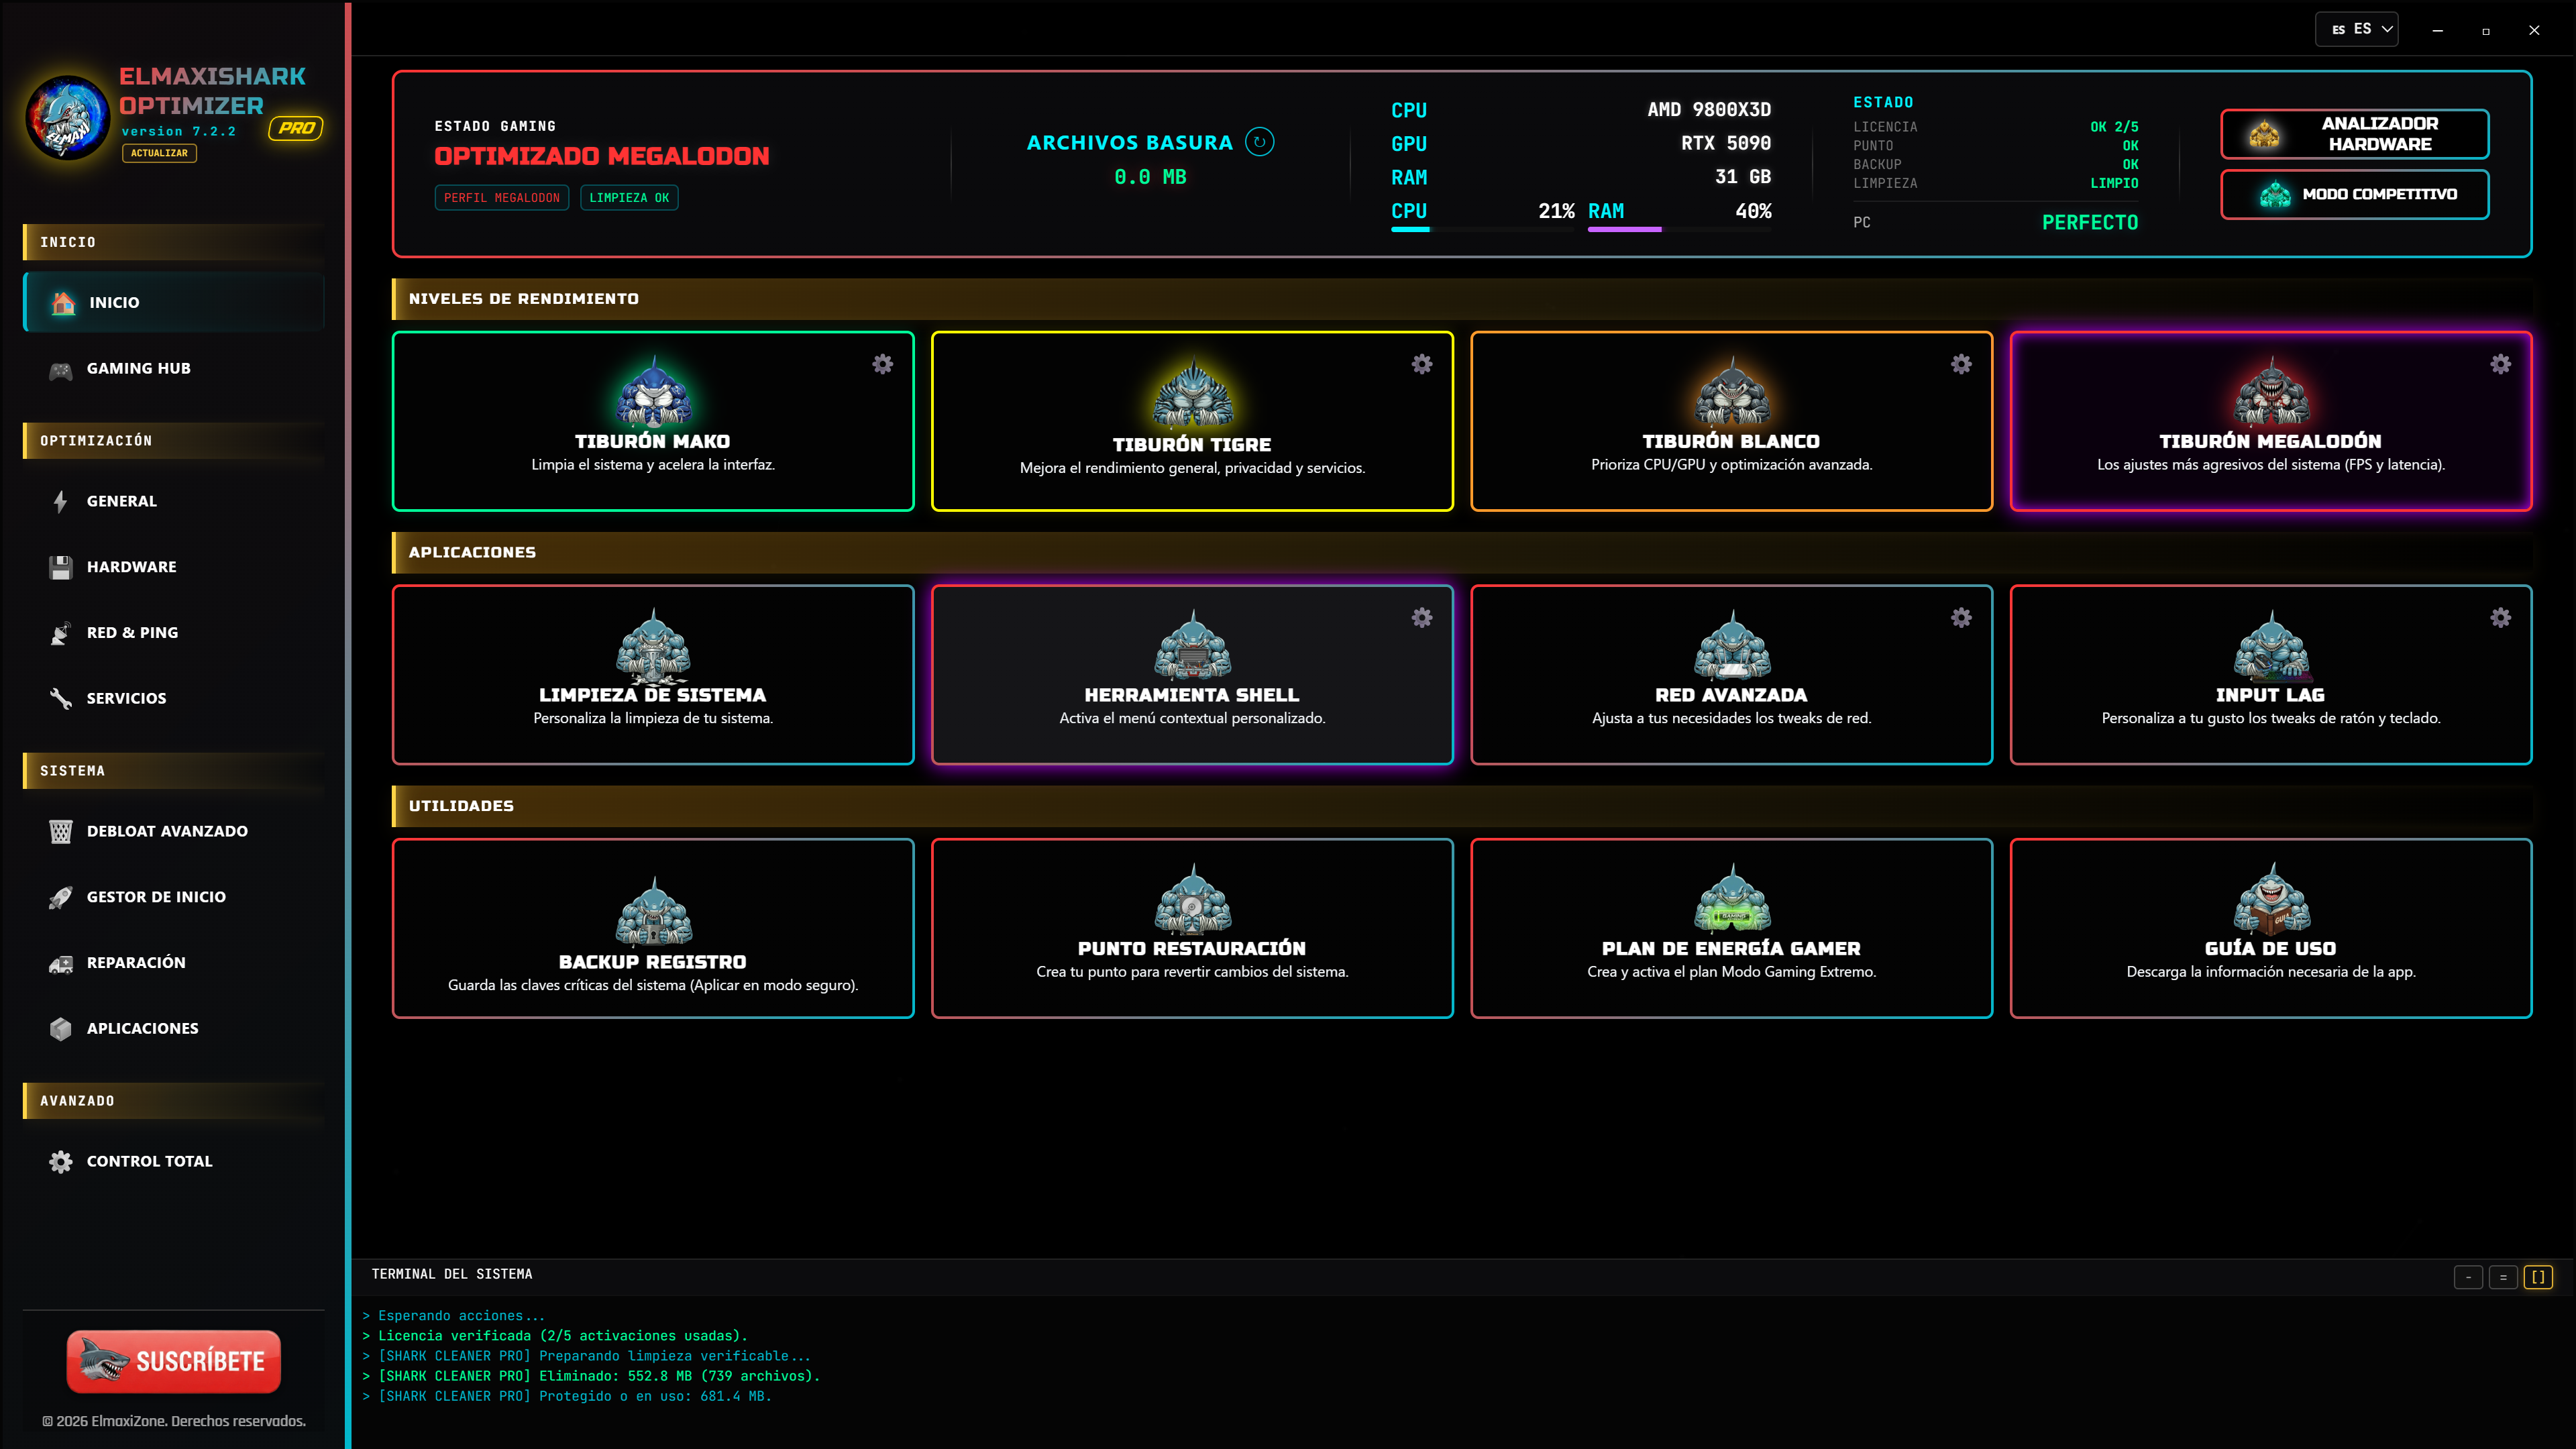Open settings gear on Tiburón Tigre card

[1421, 364]
